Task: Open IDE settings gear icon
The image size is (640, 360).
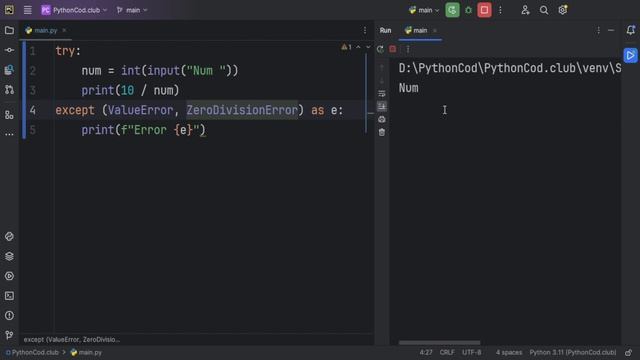Action: coord(562,10)
